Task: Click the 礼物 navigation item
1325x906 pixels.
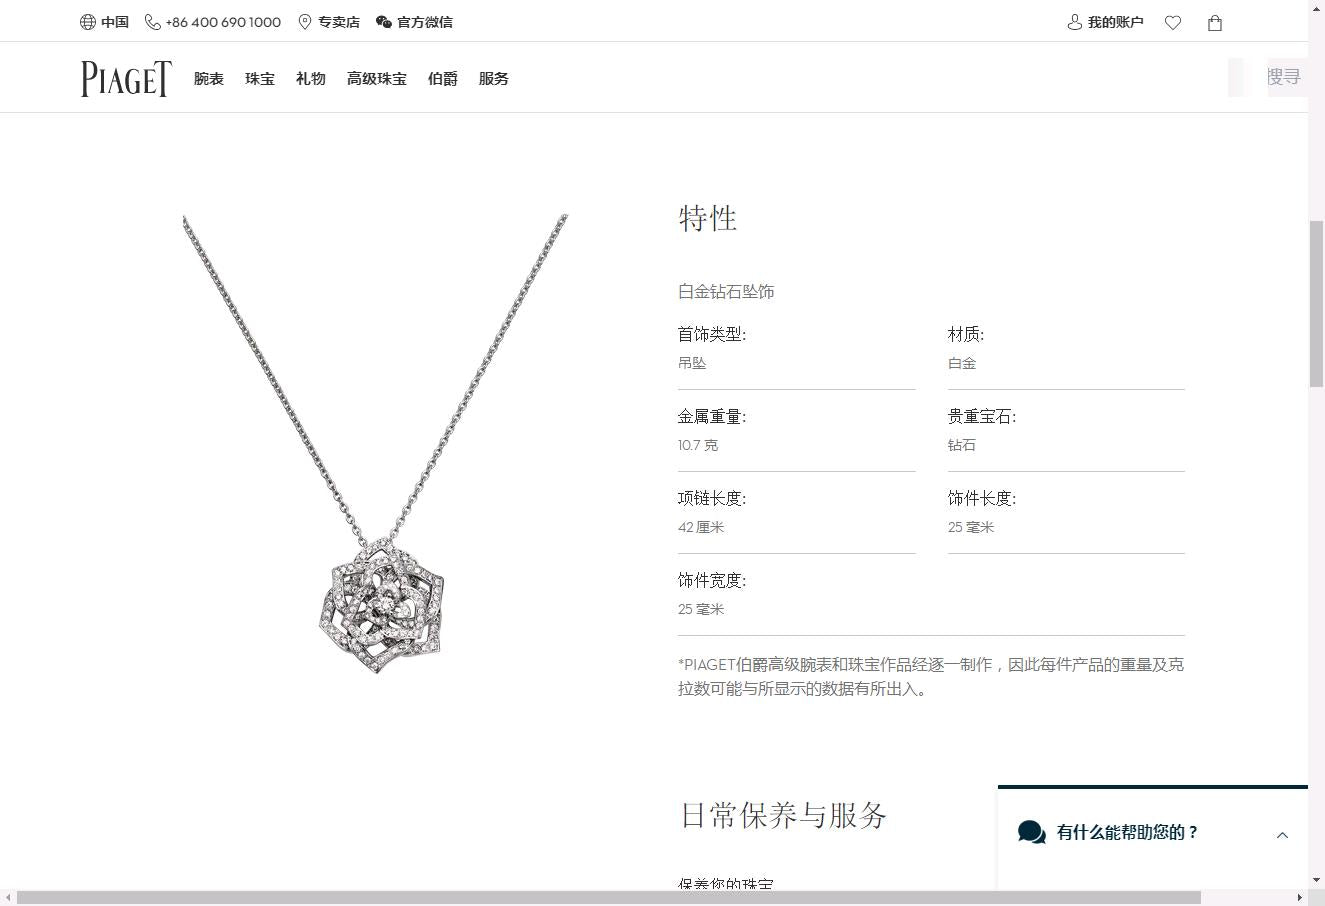Action: pos(311,78)
